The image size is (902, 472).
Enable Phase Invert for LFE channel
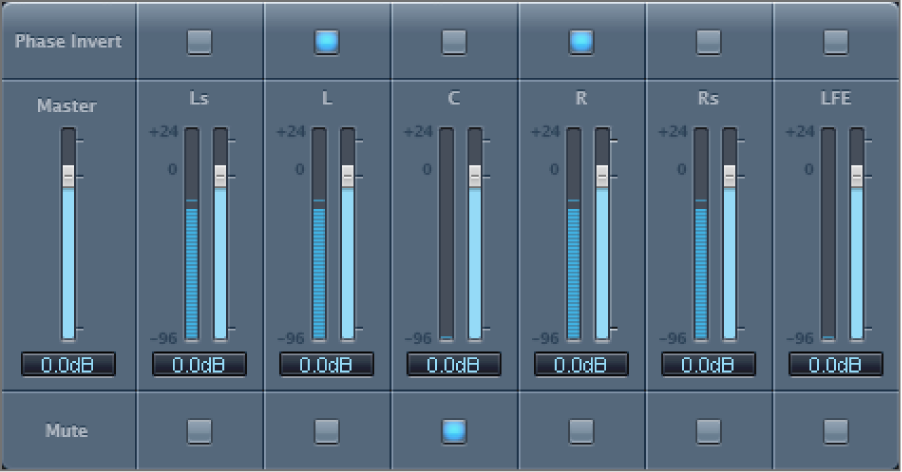836,42
